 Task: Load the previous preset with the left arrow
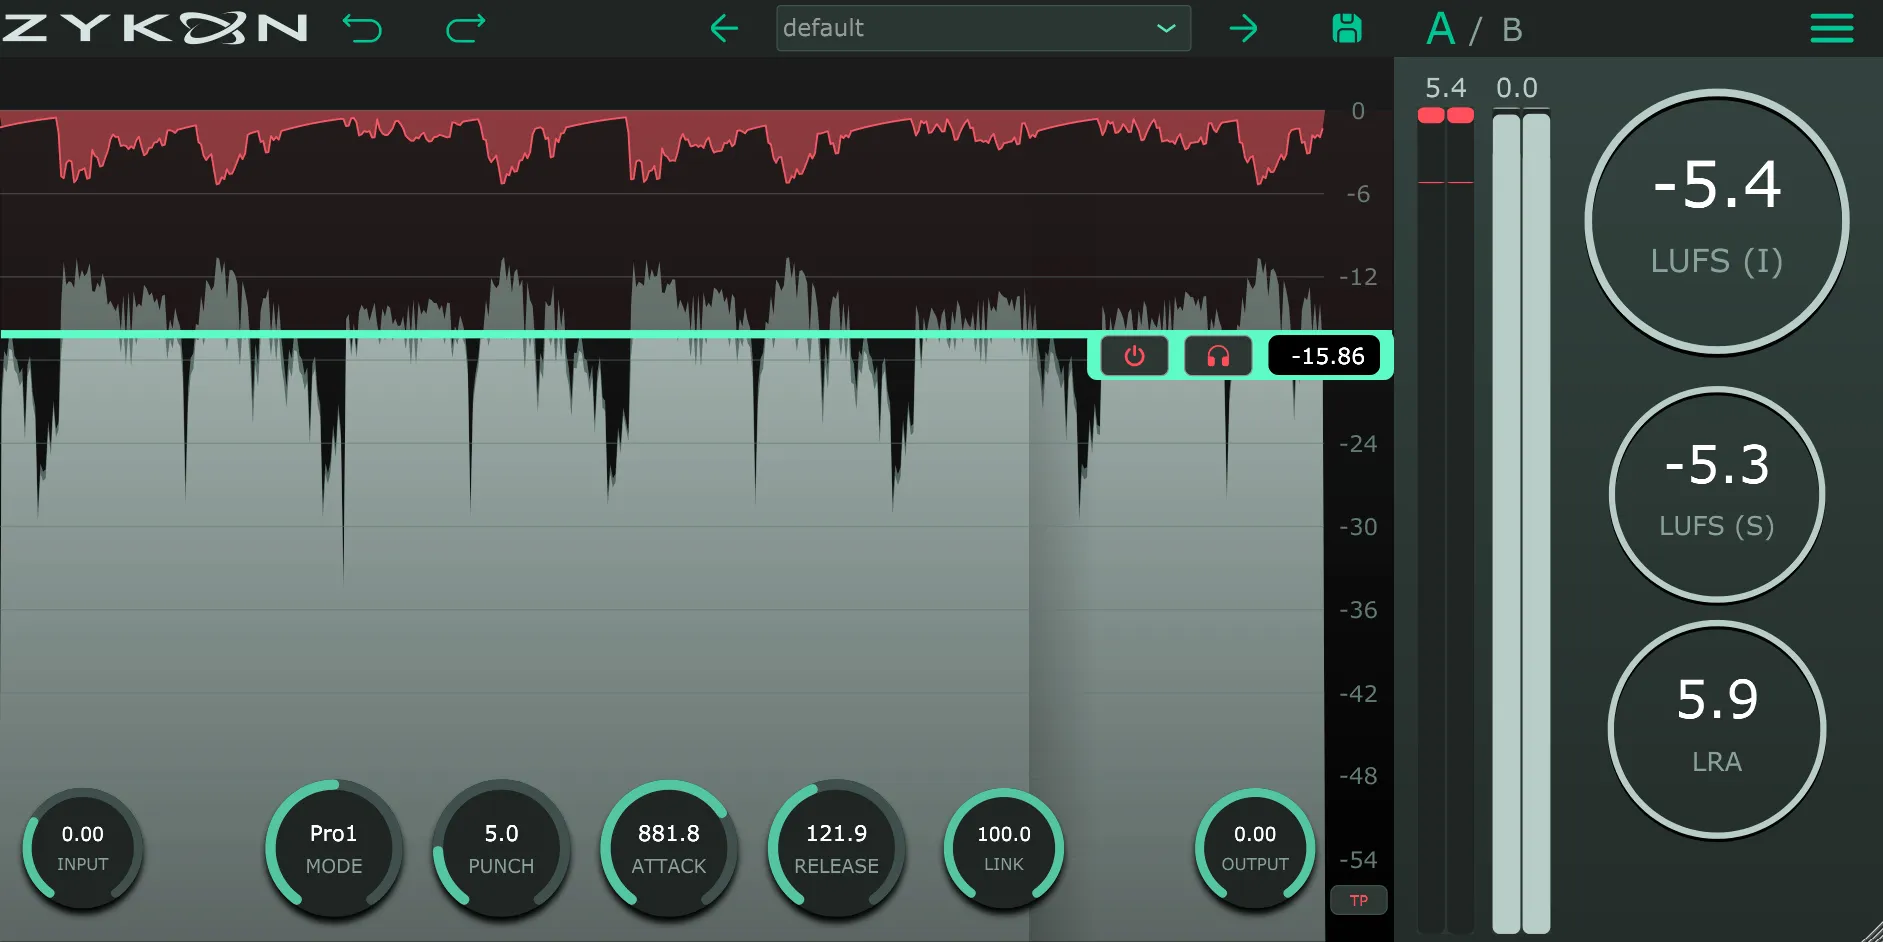(x=725, y=28)
